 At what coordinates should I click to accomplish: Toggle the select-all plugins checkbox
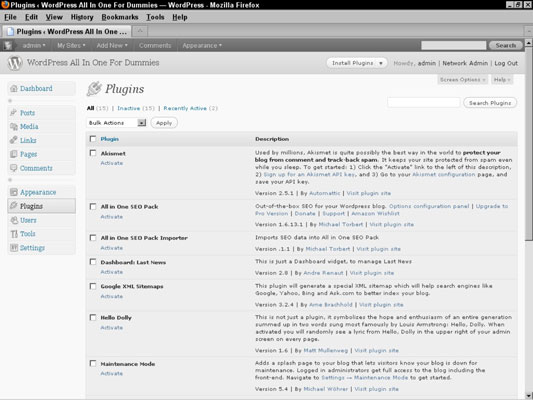(93, 139)
